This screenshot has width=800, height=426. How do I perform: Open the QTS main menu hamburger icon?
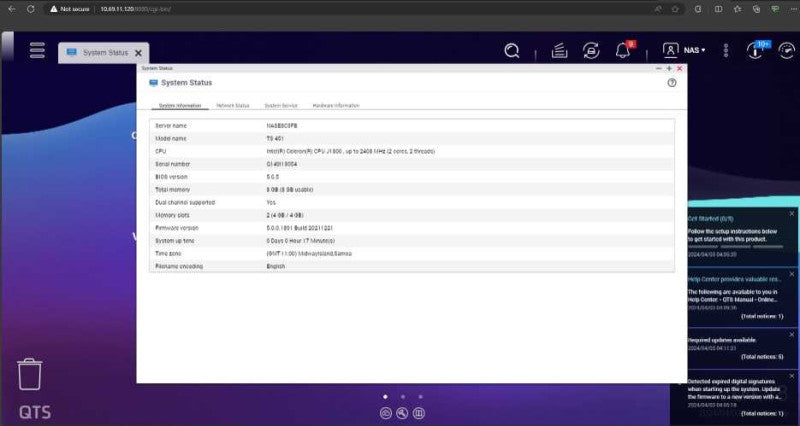tap(37, 50)
